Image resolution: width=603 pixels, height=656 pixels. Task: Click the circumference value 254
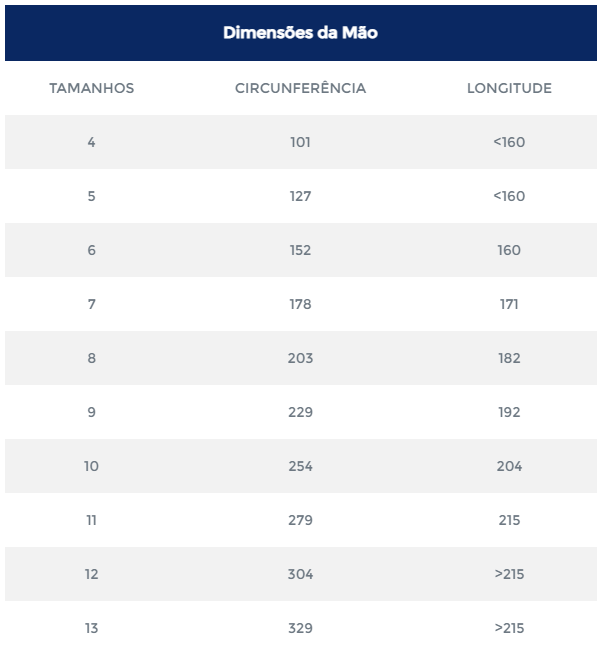pyautogui.click(x=300, y=466)
